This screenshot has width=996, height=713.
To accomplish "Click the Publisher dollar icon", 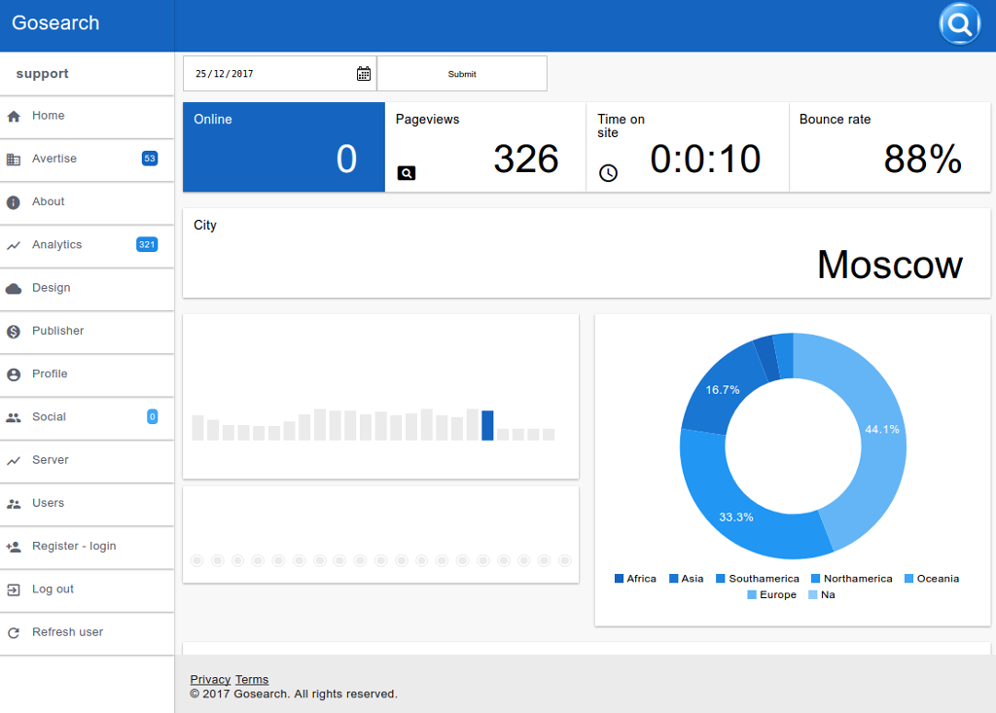I will 14,332.
